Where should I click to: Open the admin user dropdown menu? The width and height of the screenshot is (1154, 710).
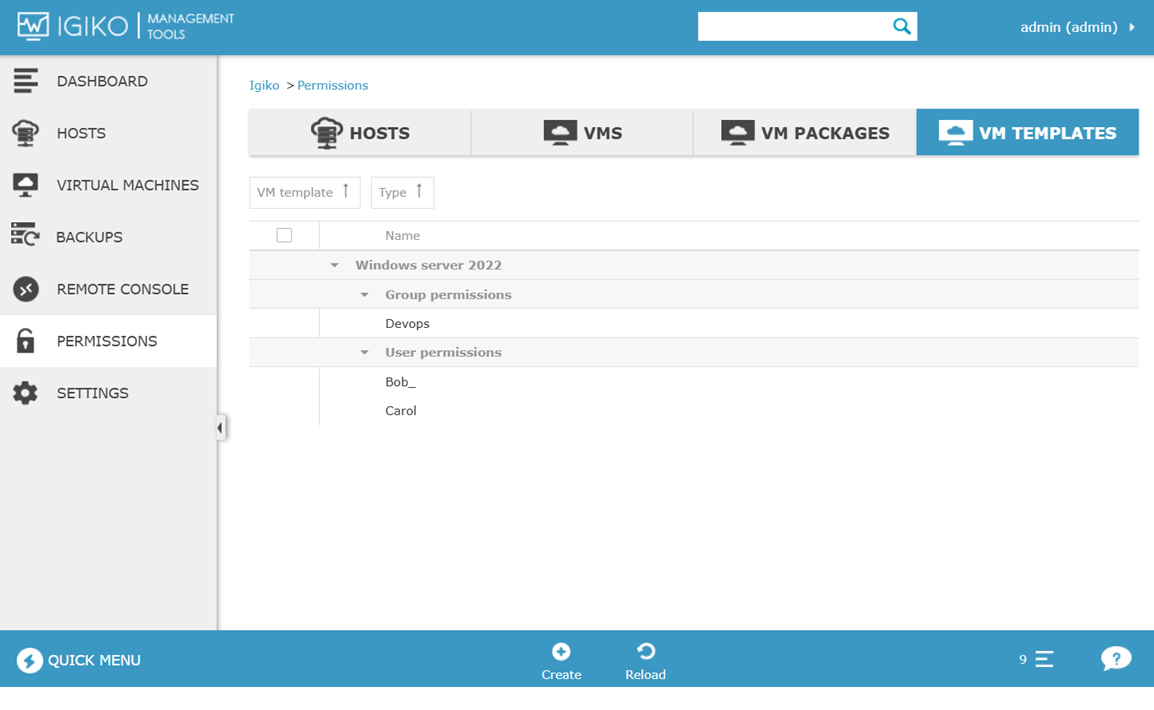[1077, 27]
